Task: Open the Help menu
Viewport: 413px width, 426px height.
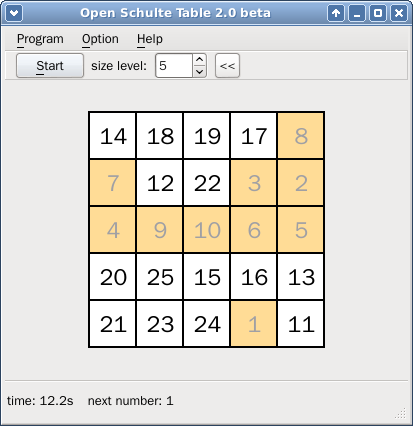Action: (150, 39)
